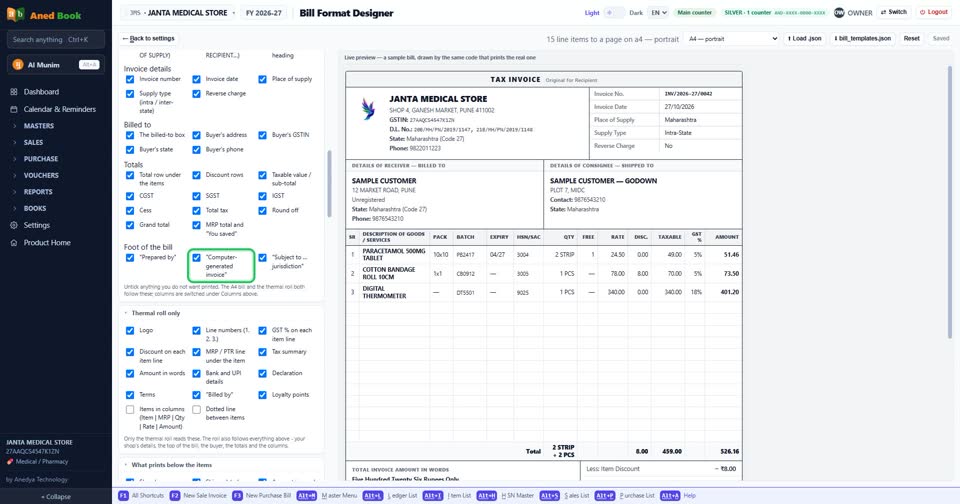Click the SILVER - 1 counter plan badge
This screenshot has height=504, width=960.
tap(774, 12)
